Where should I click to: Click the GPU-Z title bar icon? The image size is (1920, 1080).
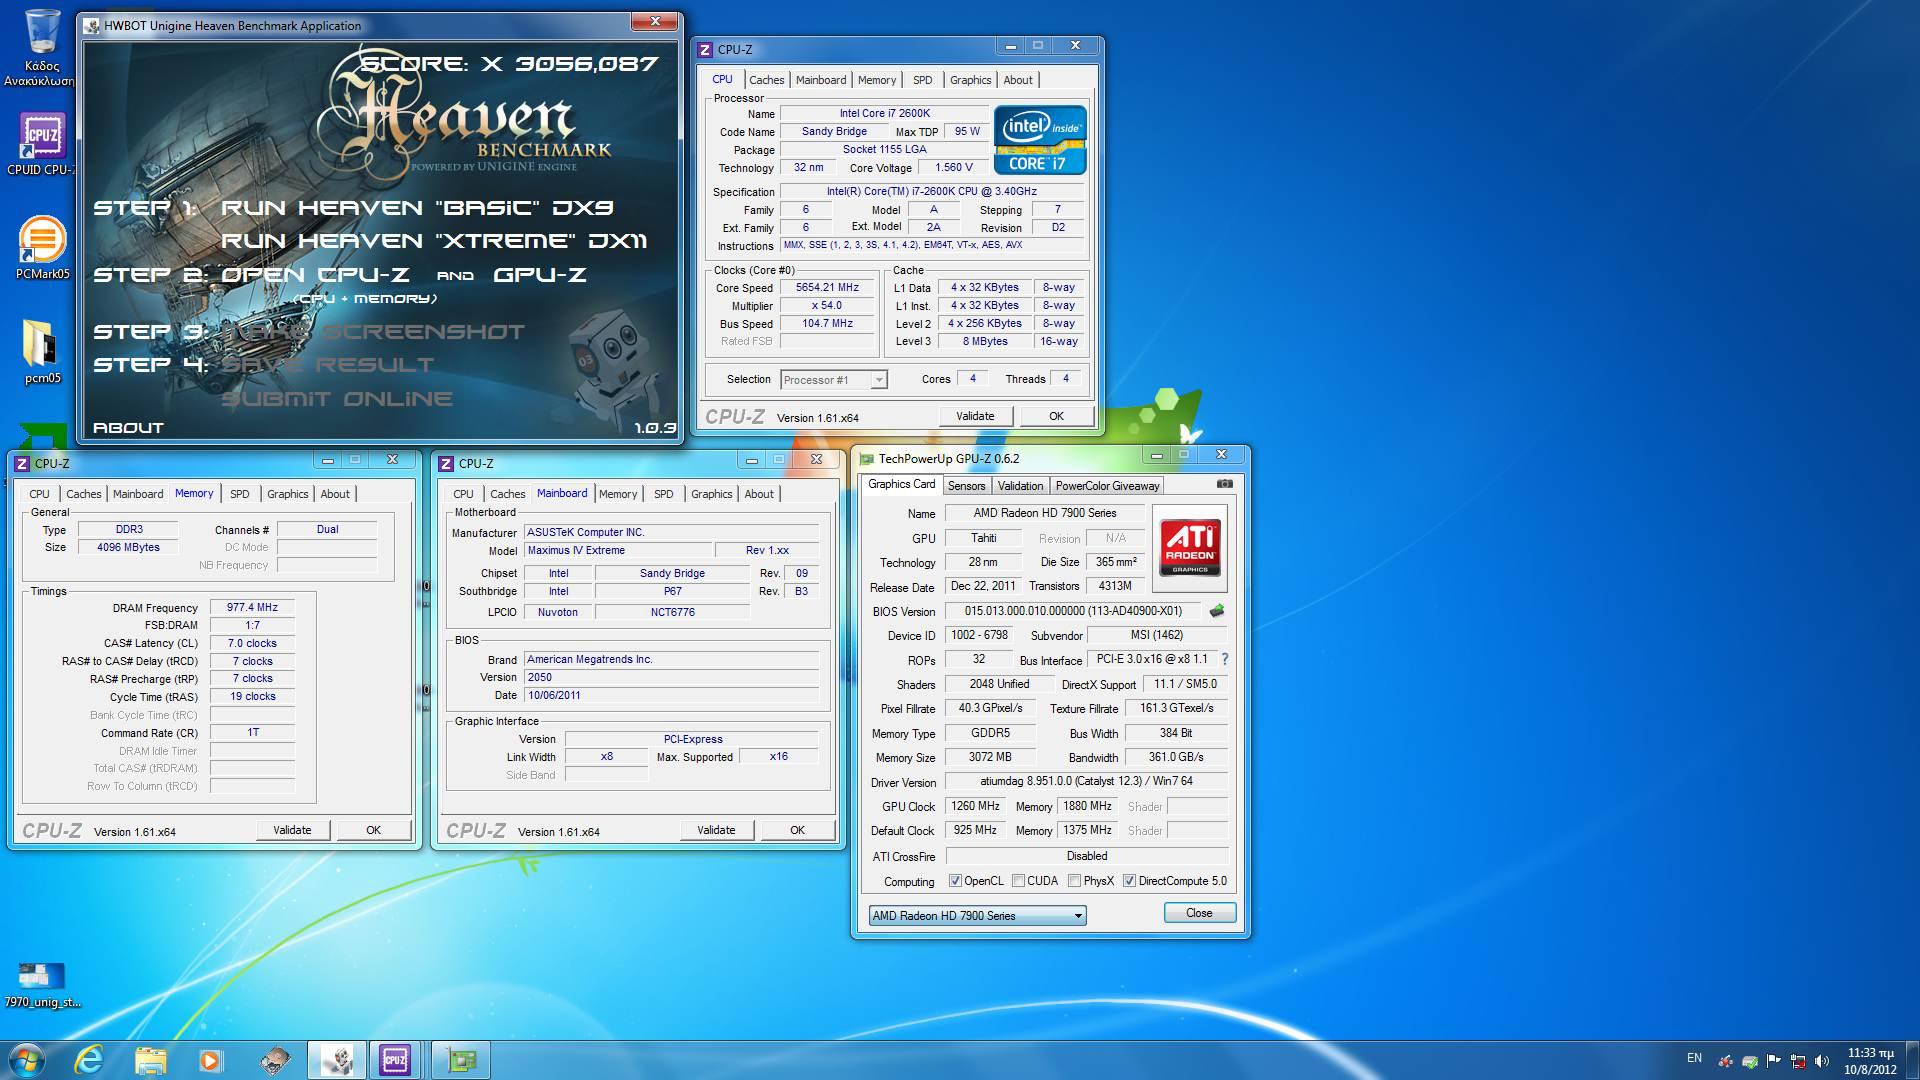pyautogui.click(x=866, y=459)
